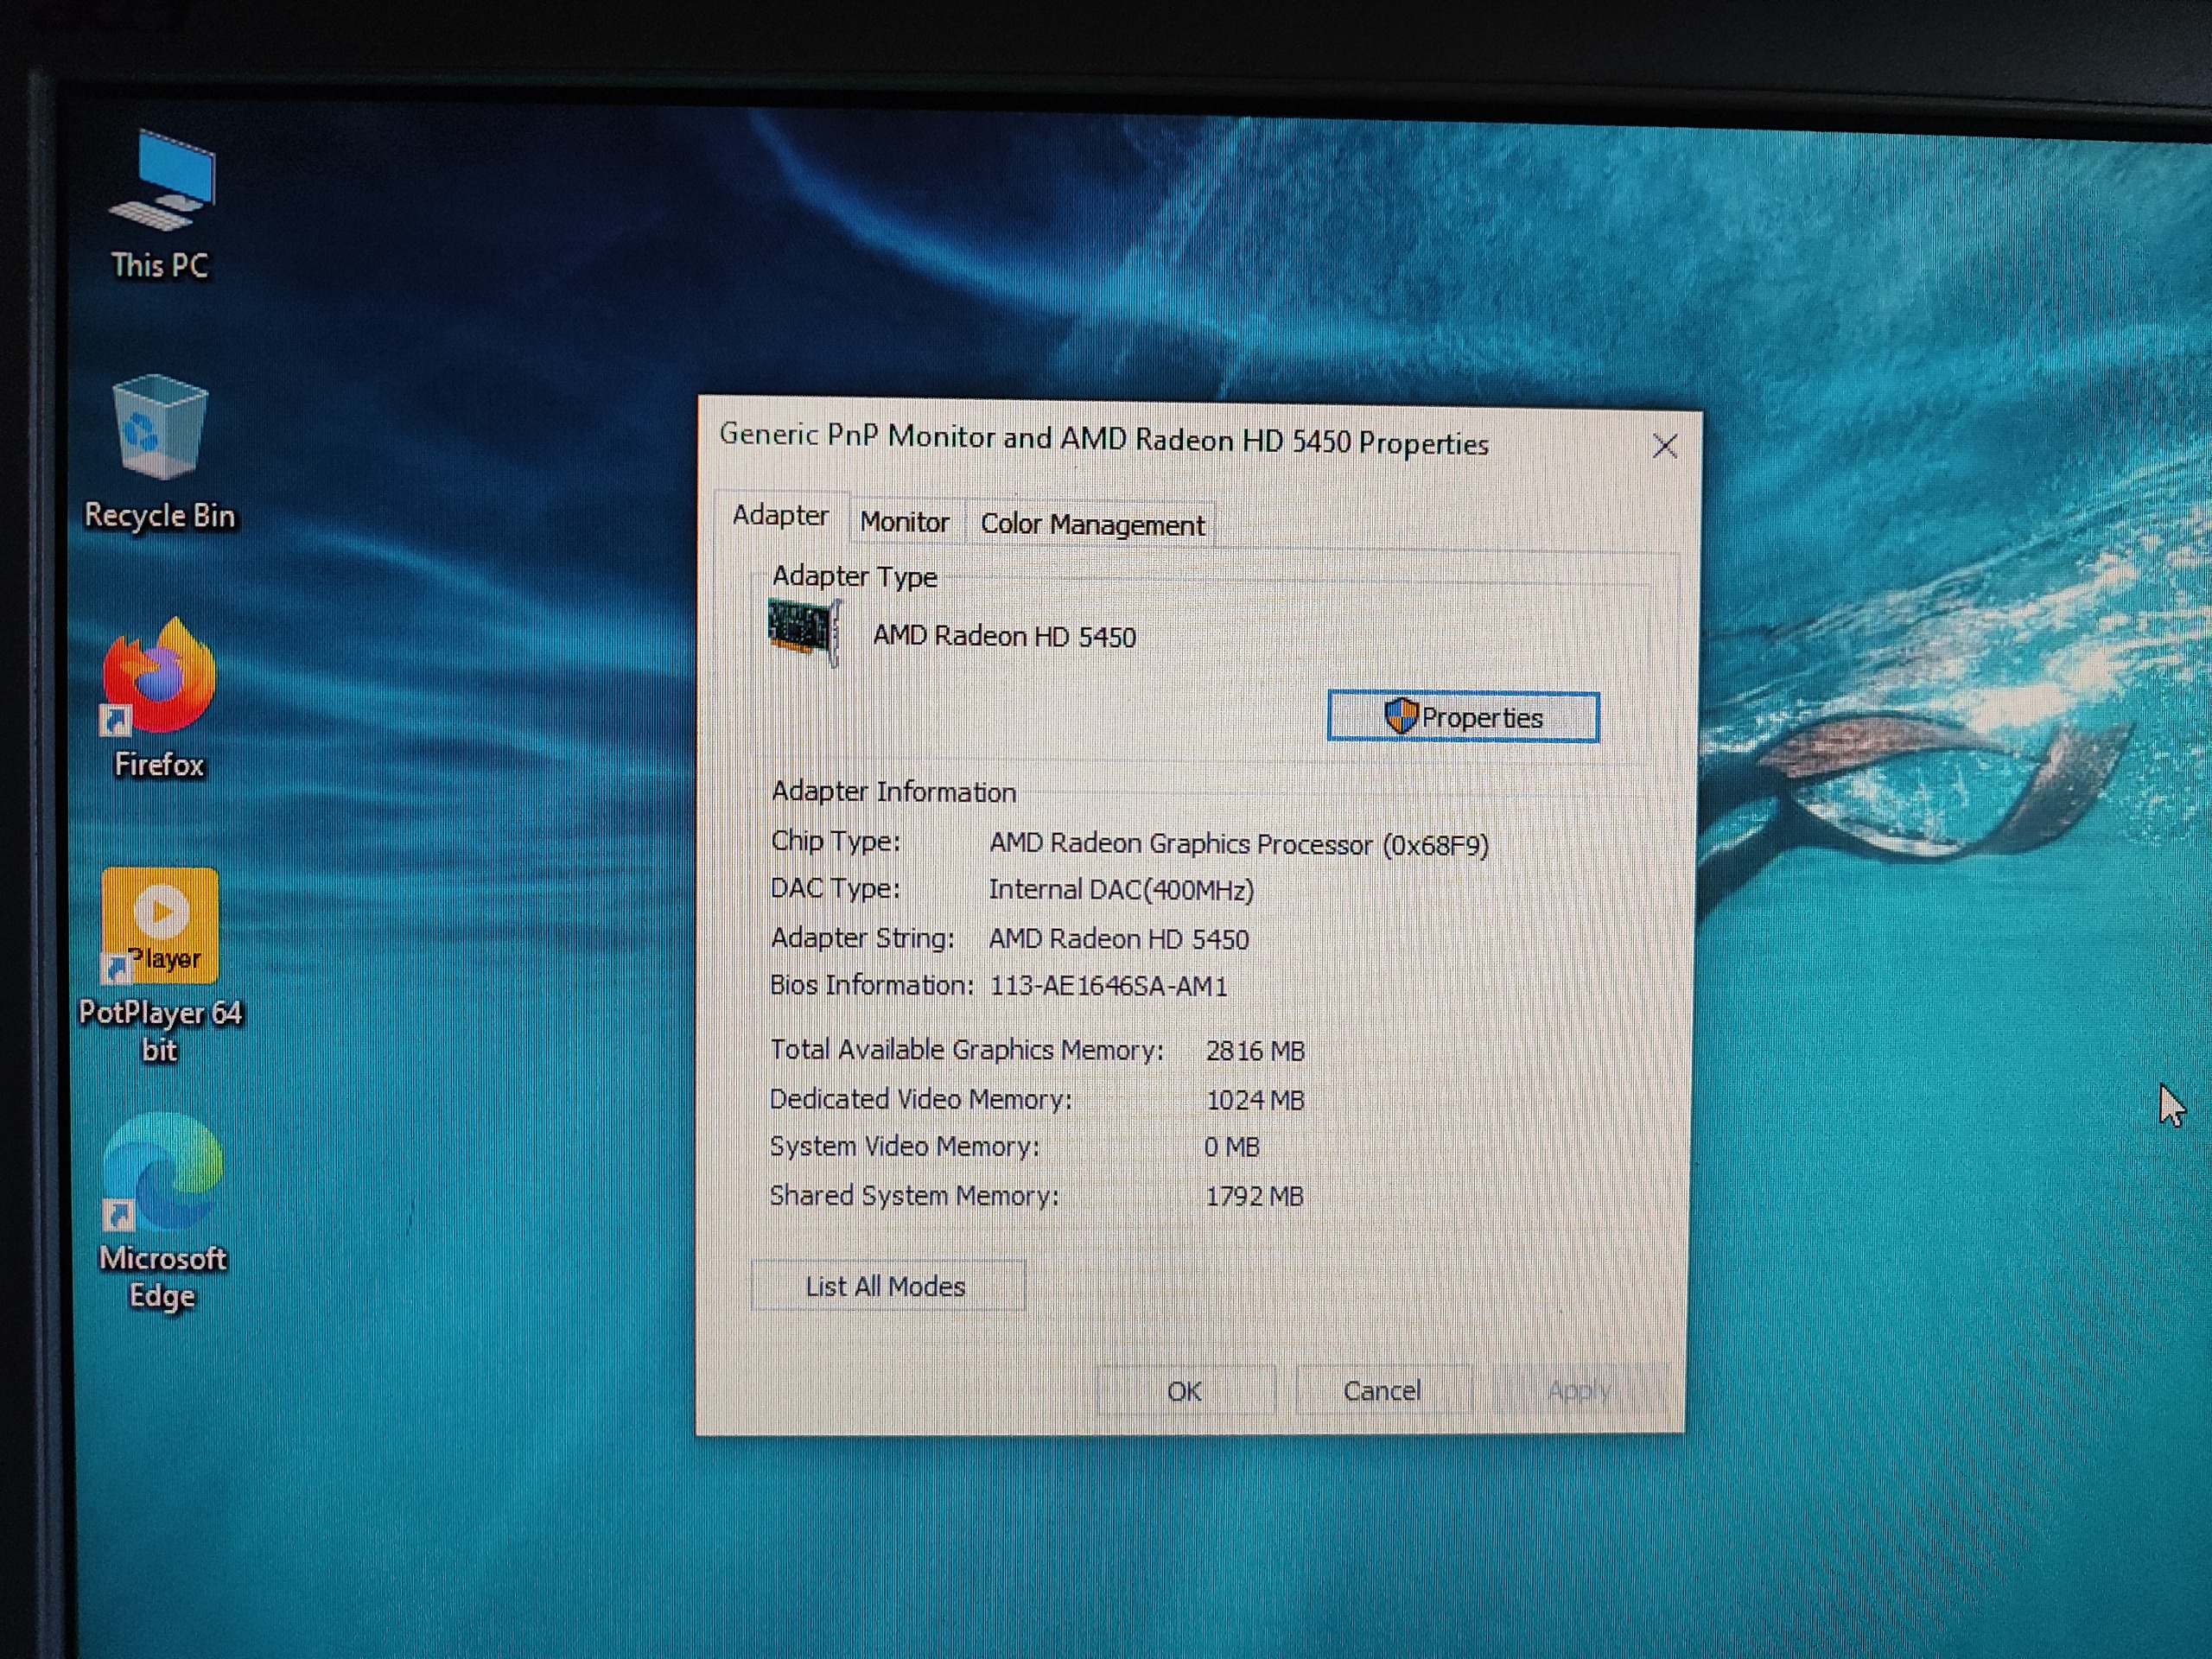The image size is (2212, 1659).
Task: Switch to the Adapter tab
Action: [780, 516]
